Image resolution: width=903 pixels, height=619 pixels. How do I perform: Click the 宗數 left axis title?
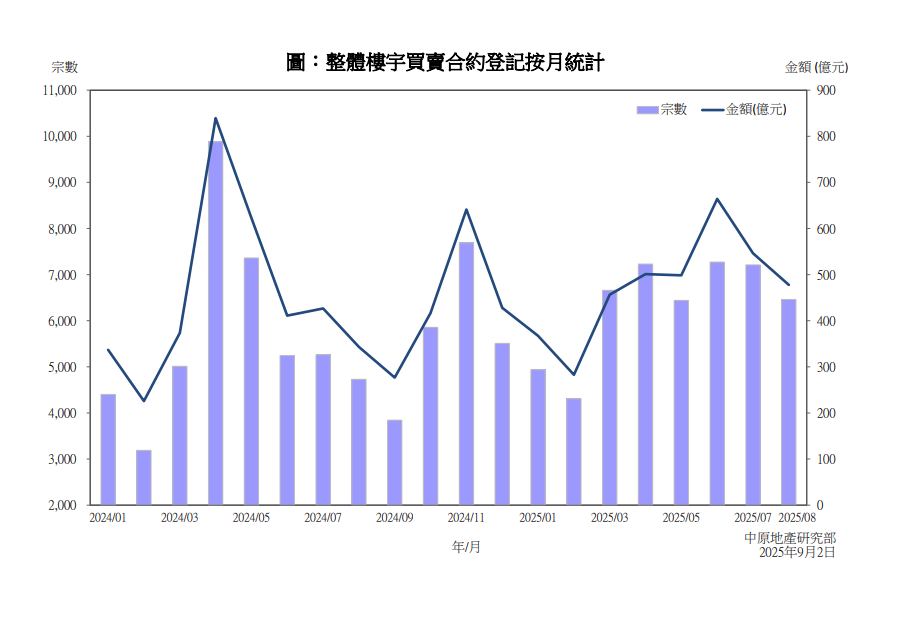65,67
